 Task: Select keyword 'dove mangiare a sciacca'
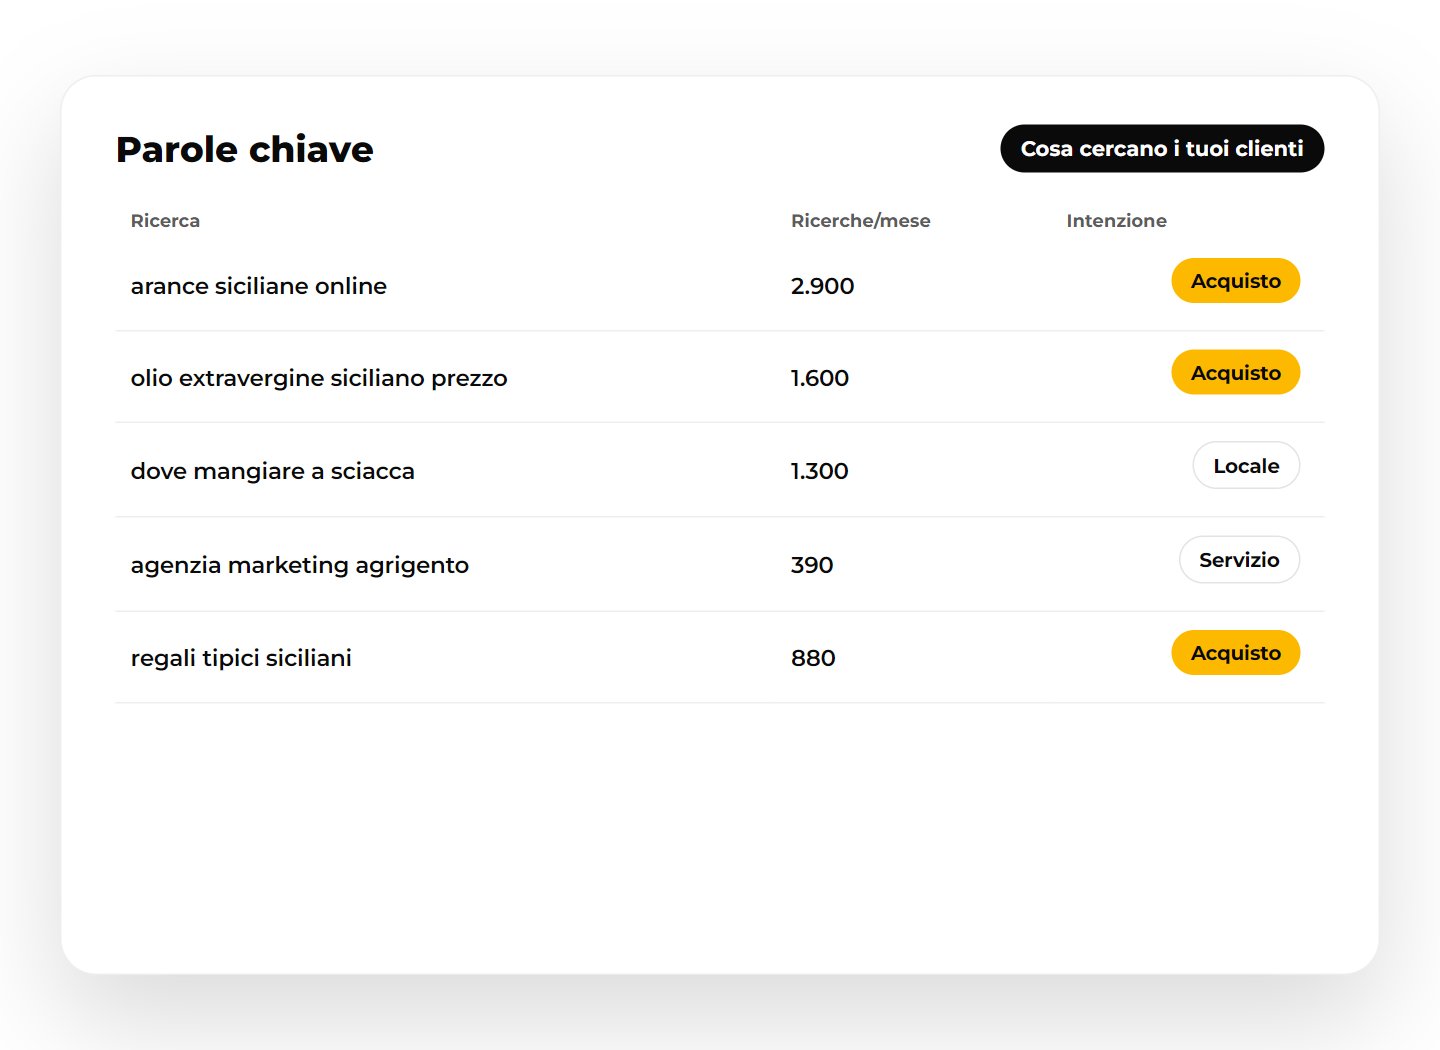click(273, 471)
